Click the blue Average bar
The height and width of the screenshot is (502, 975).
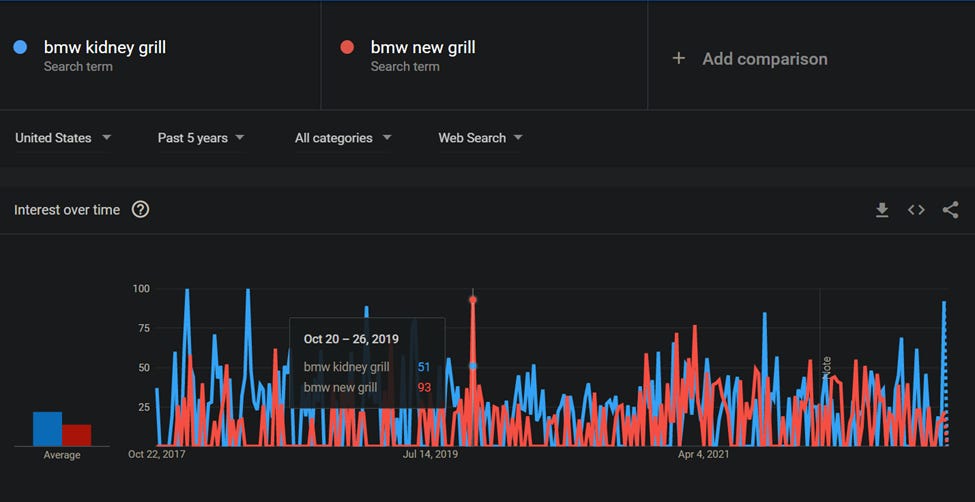[47, 429]
